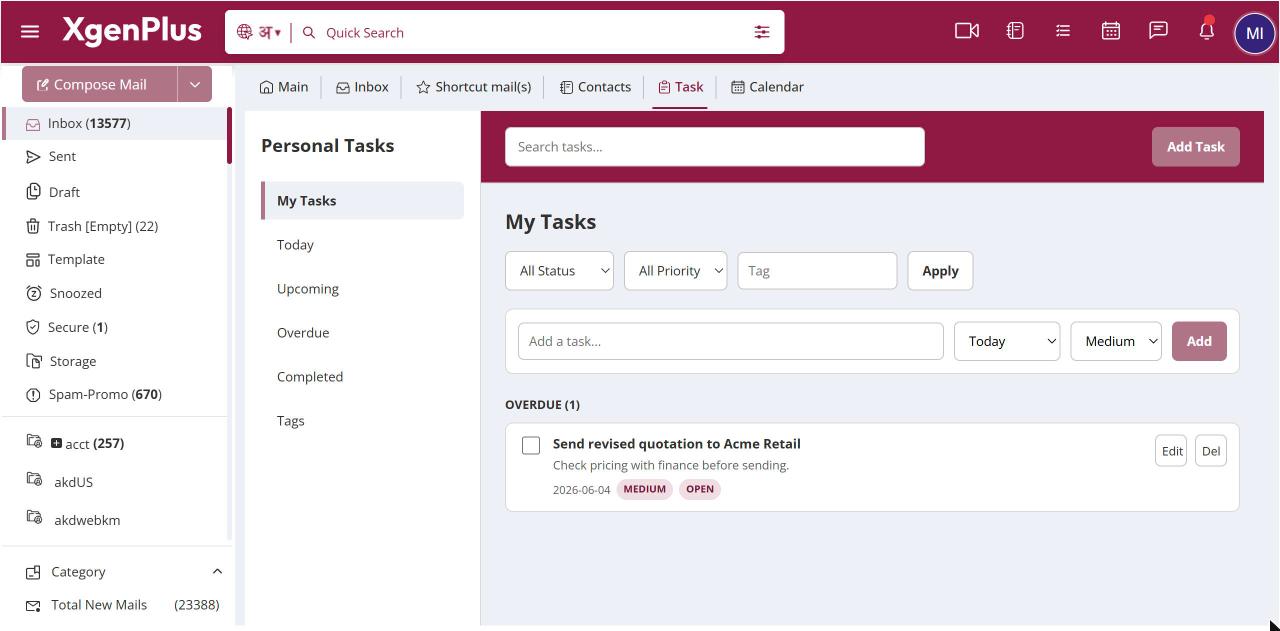This screenshot has height=631, width=1280.
Task: Open advanced search filter options
Action: point(762,32)
